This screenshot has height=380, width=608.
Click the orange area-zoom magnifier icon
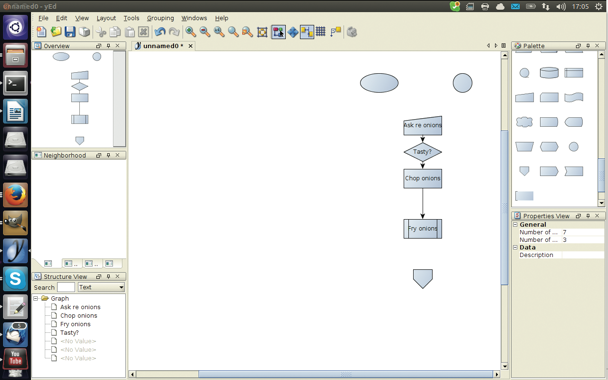tap(247, 32)
